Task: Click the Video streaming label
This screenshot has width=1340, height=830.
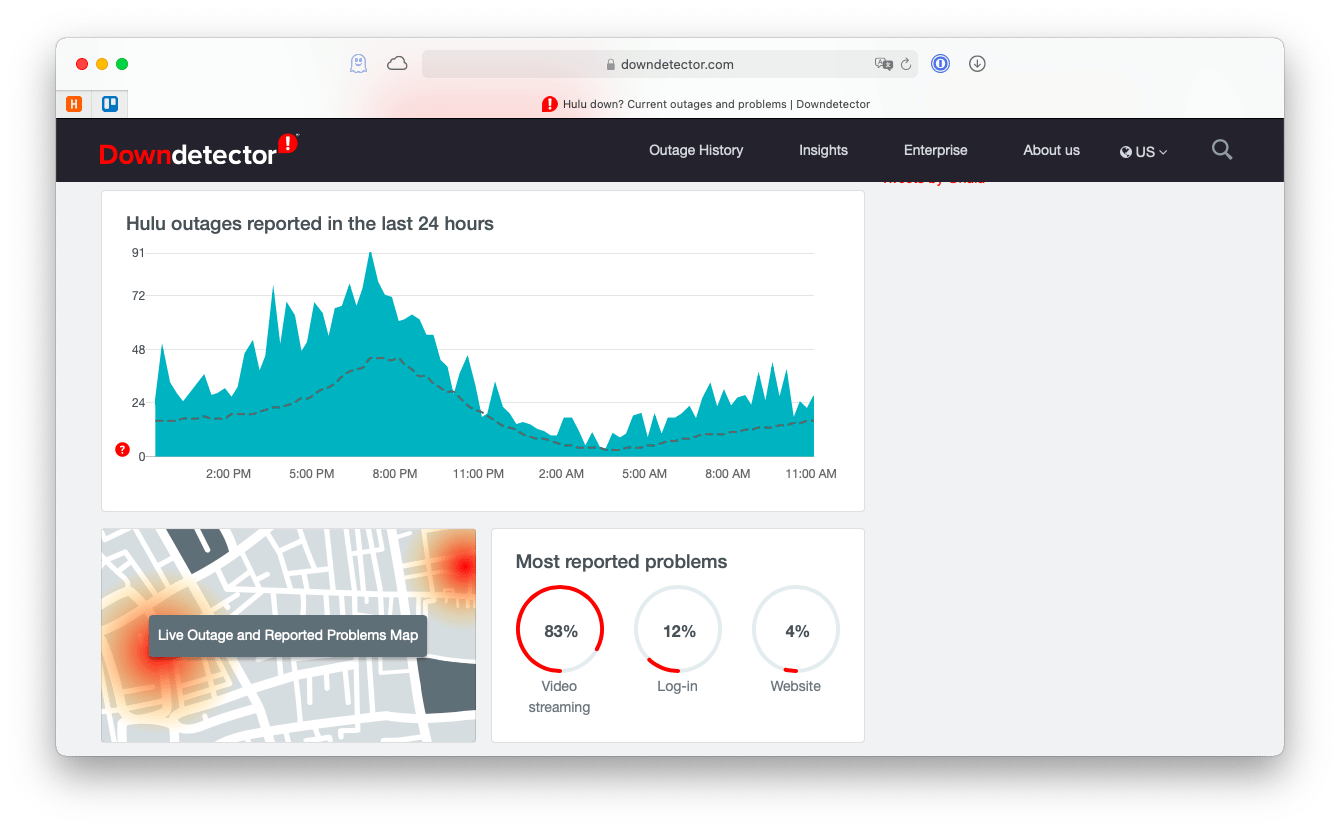Action: click(x=559, y=696)
